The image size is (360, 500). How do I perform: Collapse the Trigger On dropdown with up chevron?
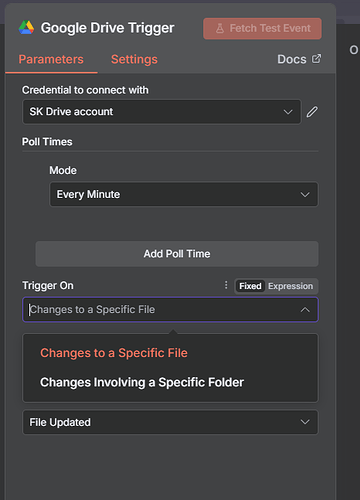[305, 310]
